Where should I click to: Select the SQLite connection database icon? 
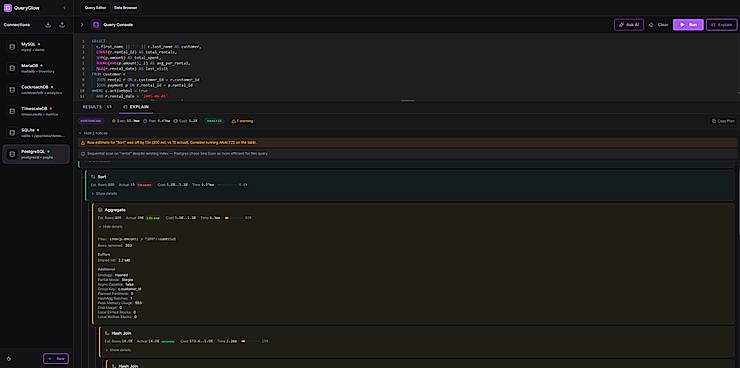coord(12,133)
